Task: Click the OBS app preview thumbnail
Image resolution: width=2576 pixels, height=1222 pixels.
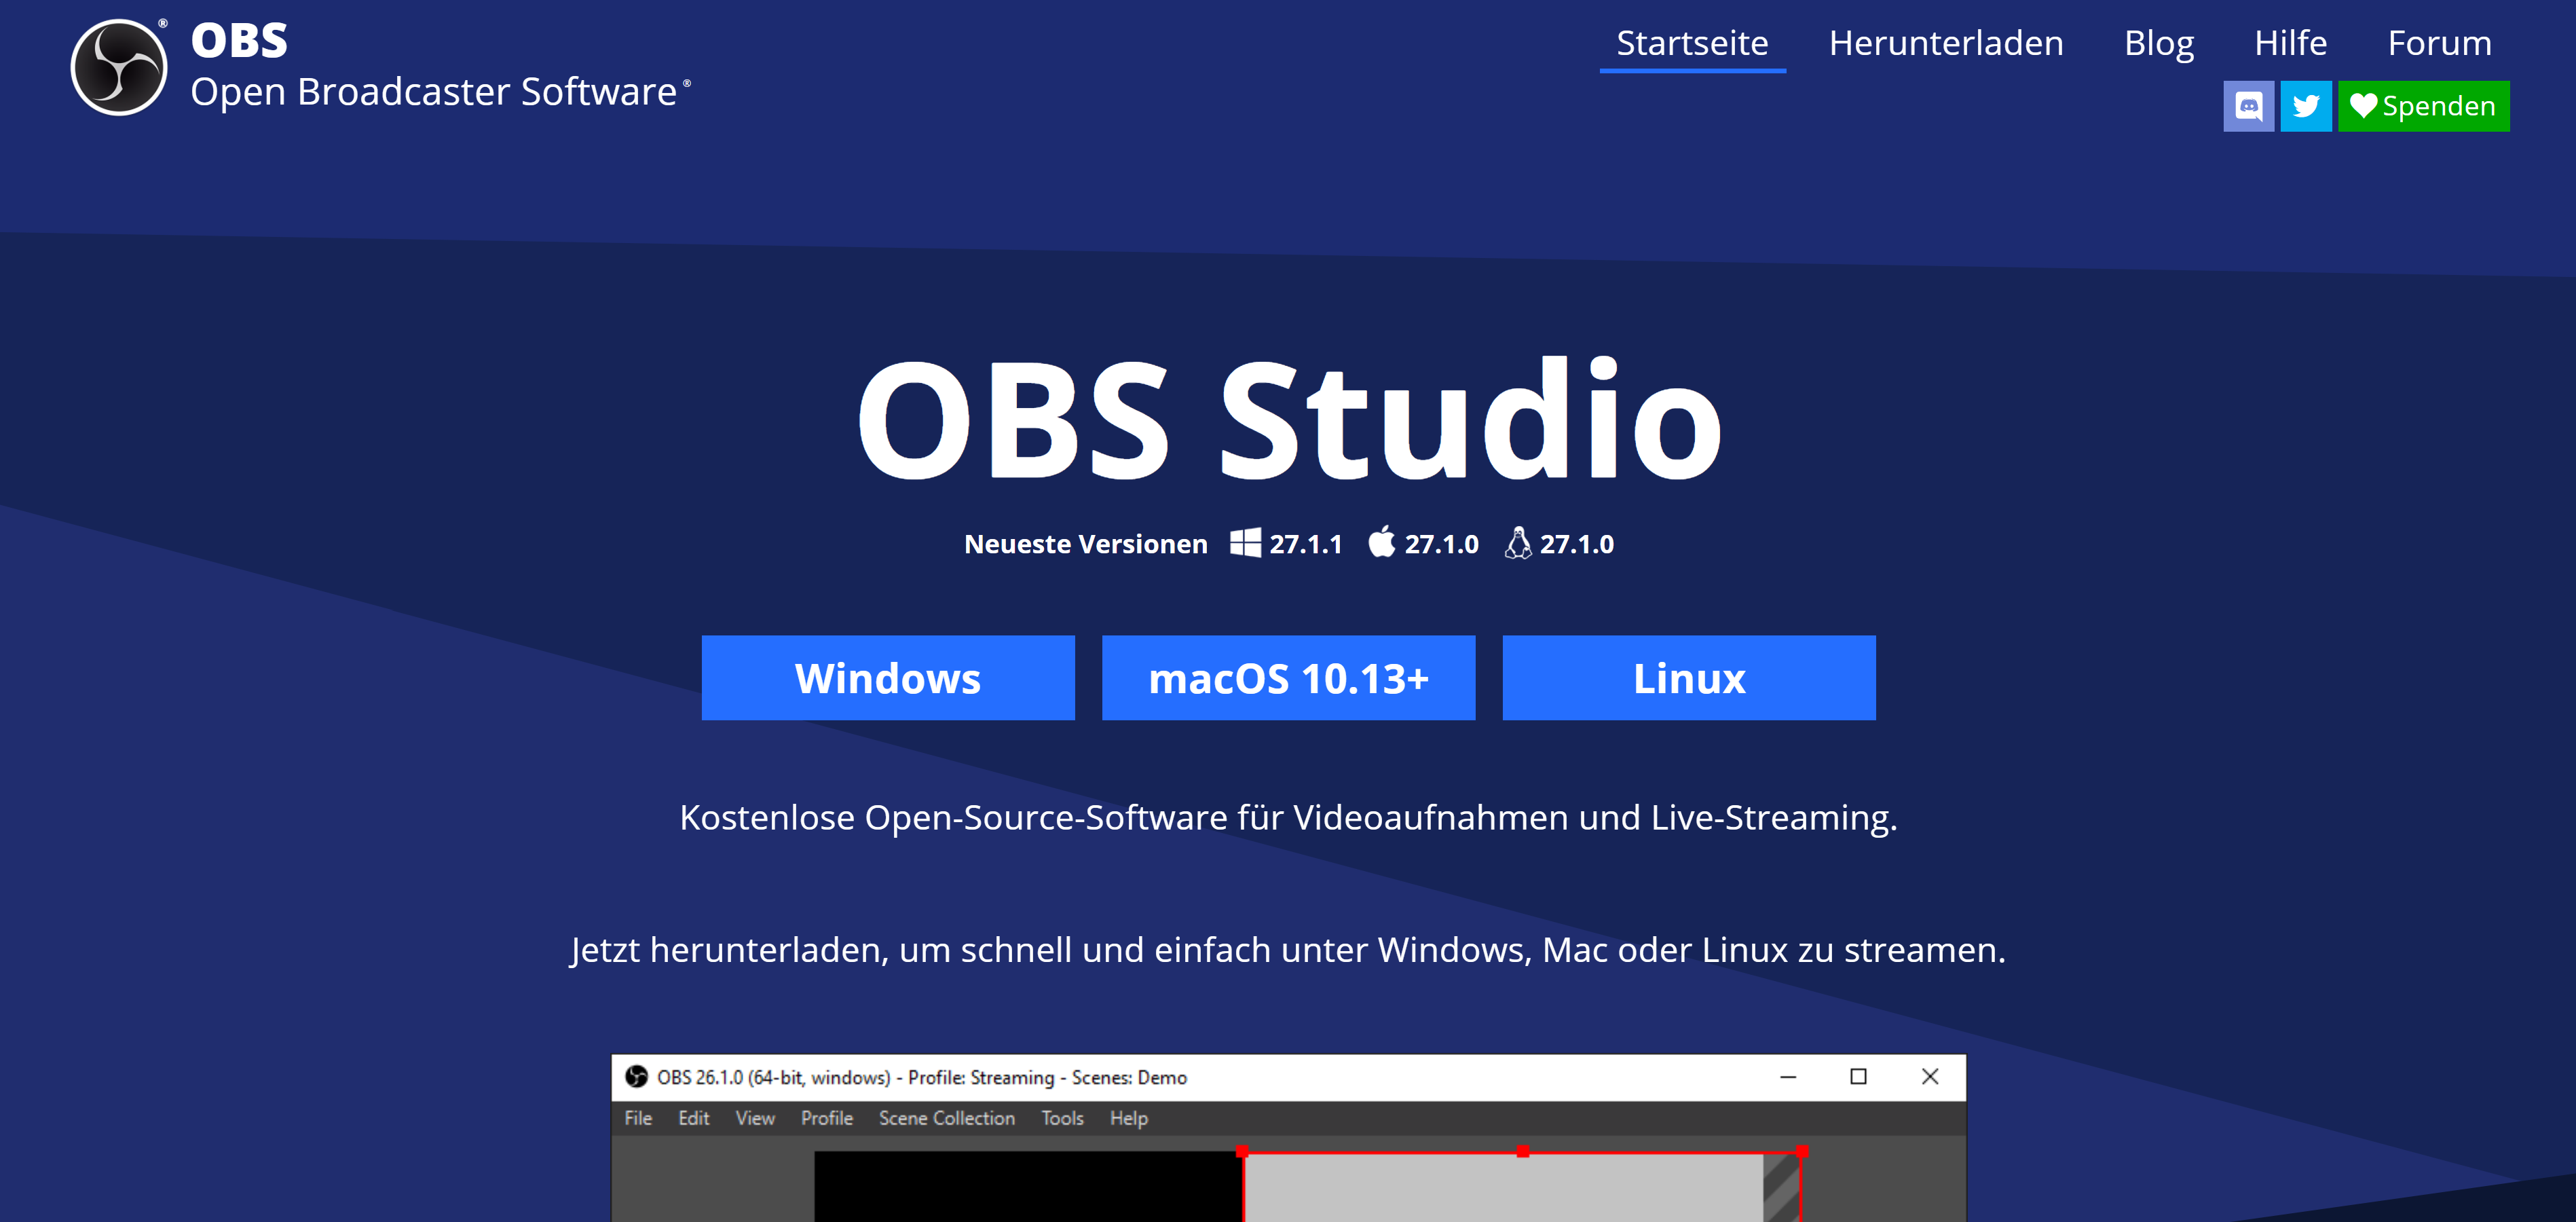Action: tap(1288, 1150)
